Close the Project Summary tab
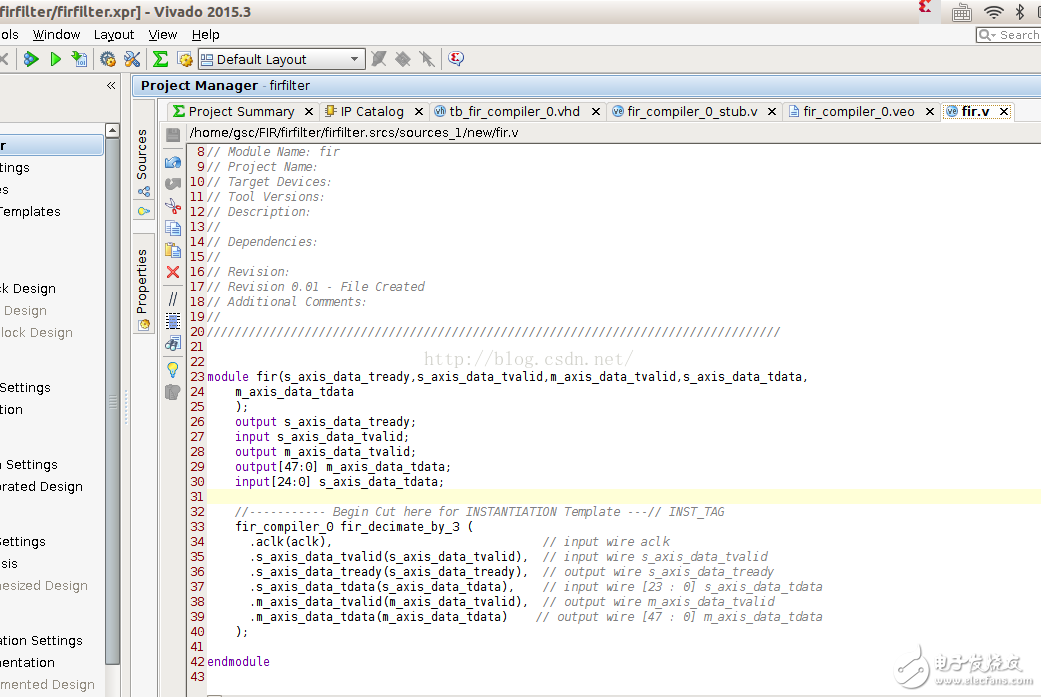The height and width of the screenshot is (697, 1041). tap(309, 112)
